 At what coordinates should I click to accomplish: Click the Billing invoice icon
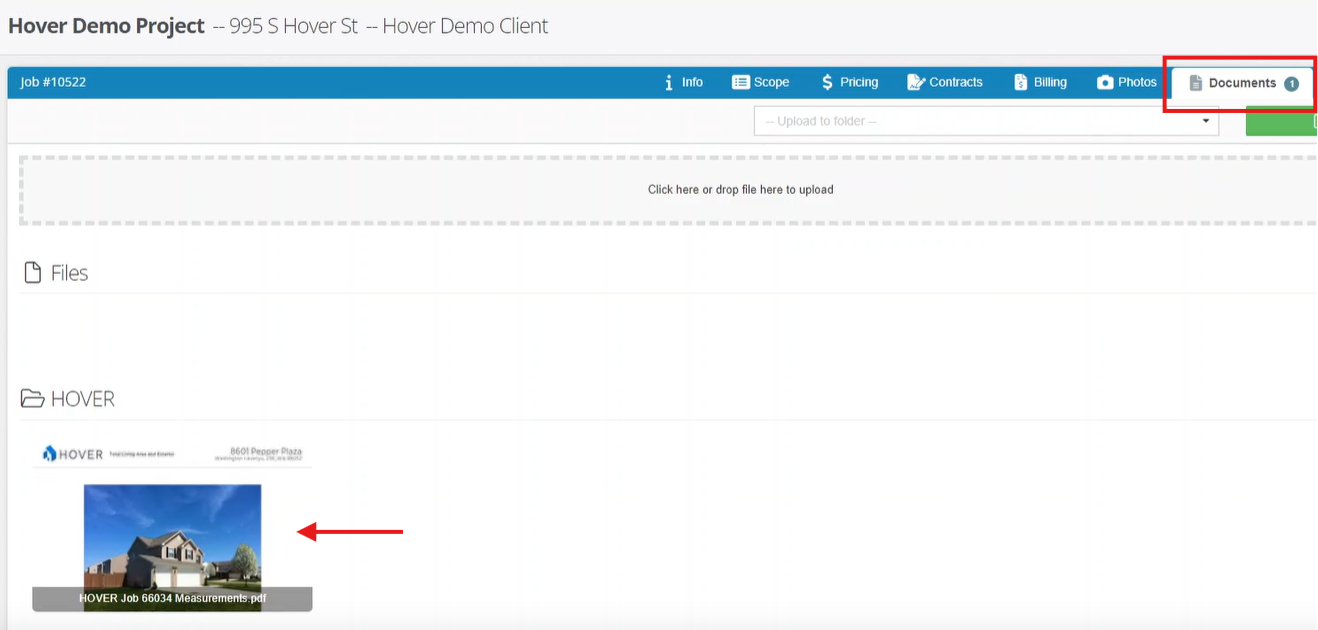[x=1021, y=82]
